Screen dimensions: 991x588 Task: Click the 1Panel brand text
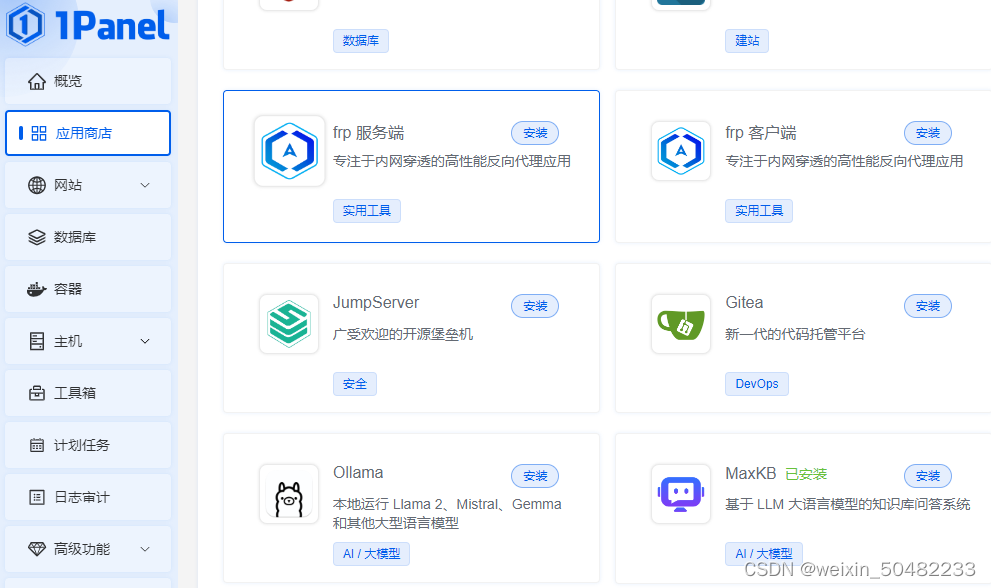tap(112, 25)
